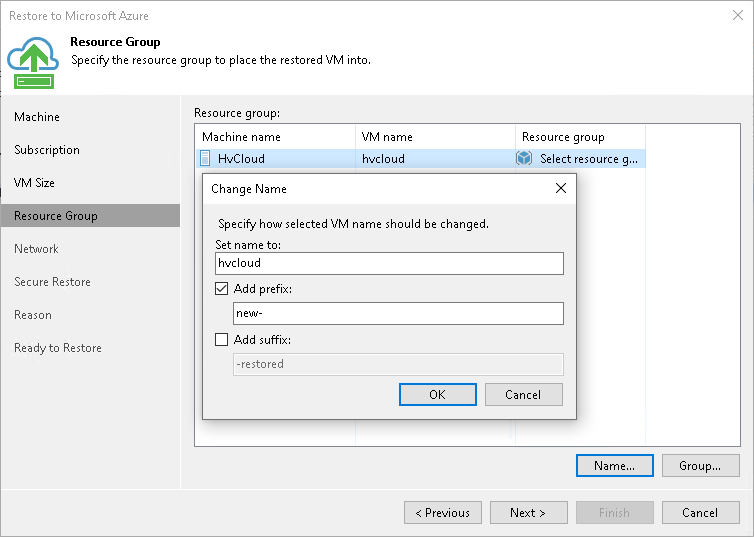Open the Machine wizard step
Image resolution: width=754 pixels, height=537 pixels.
click(x=37, y=117)
